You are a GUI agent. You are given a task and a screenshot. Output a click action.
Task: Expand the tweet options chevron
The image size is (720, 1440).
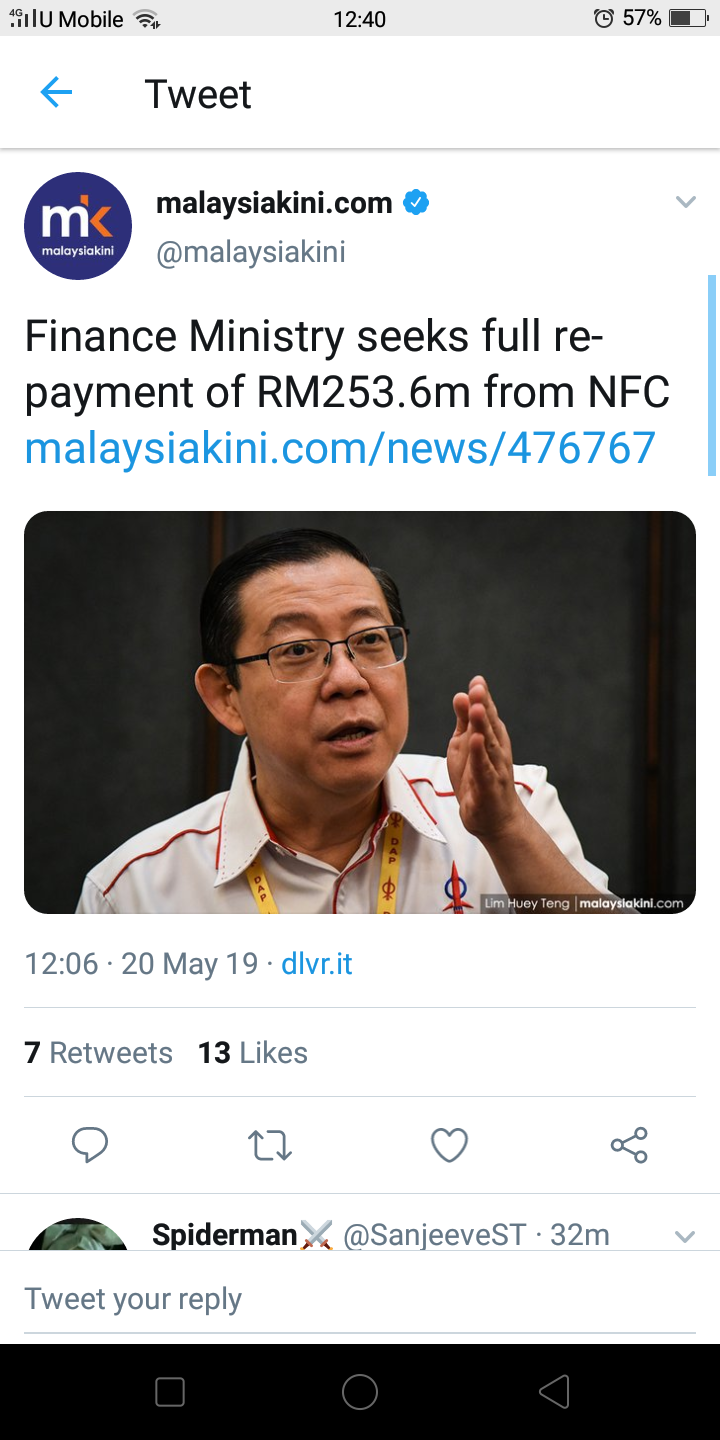685,202
